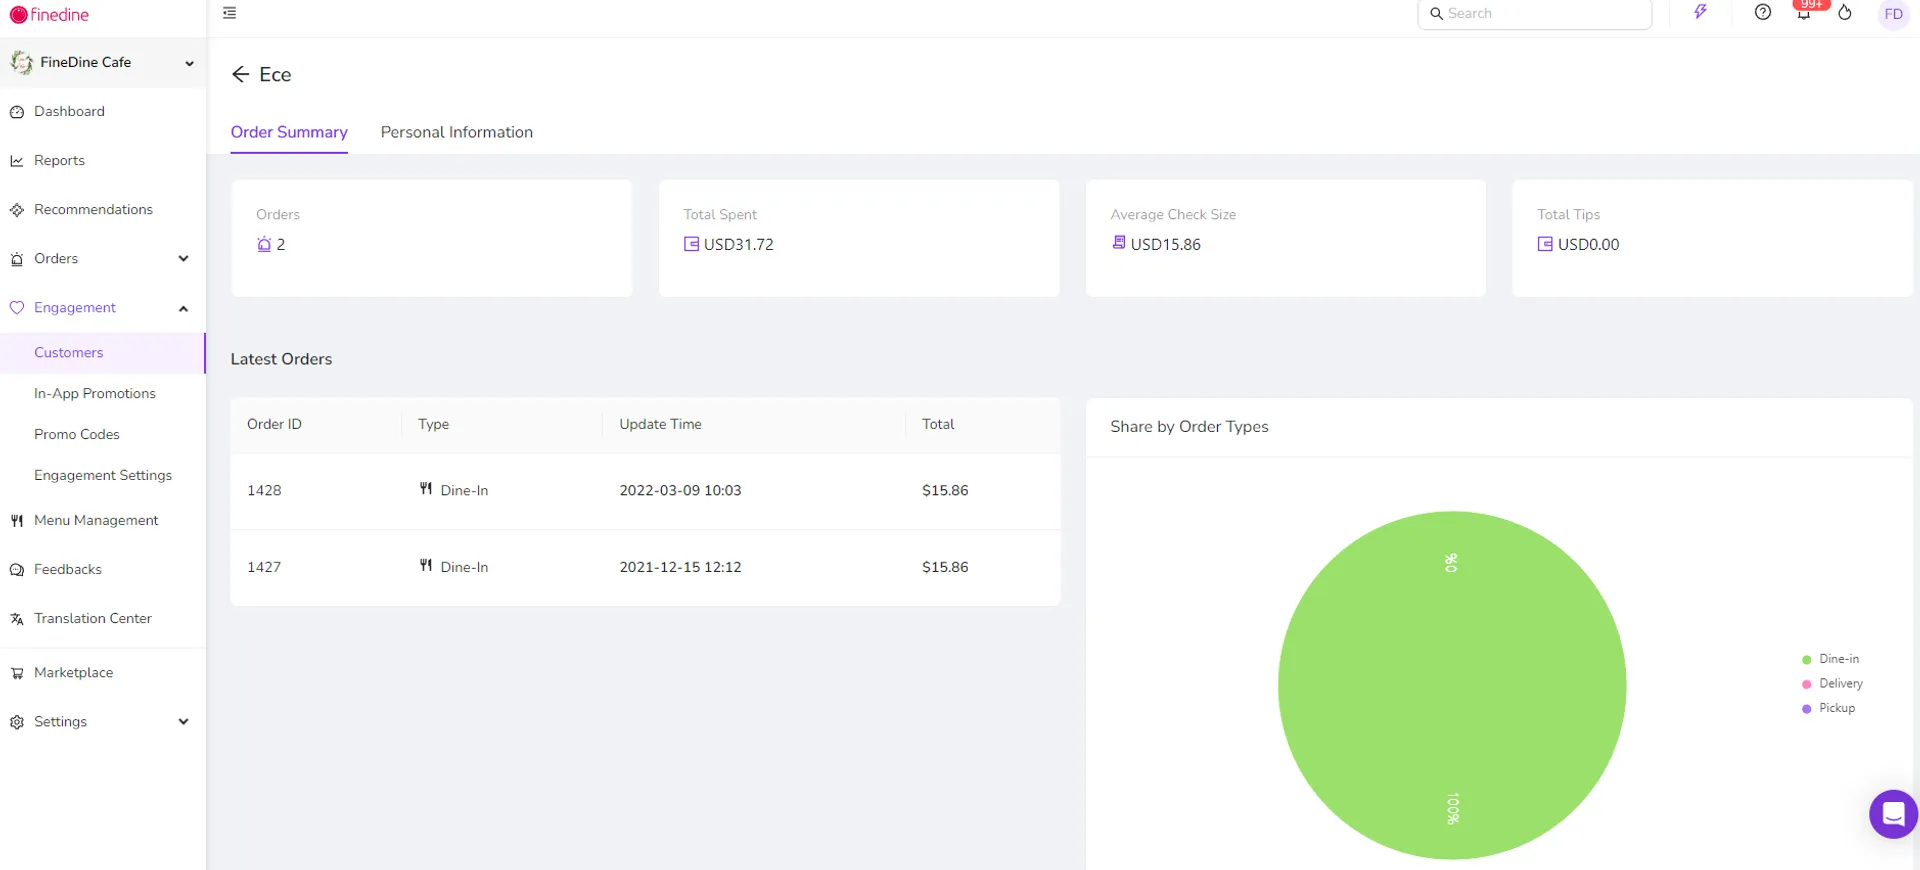Toggle Dine-in legend item in chart
Image resolution: width=1920 pixels, height=870 pixels.
(1830, 659)
